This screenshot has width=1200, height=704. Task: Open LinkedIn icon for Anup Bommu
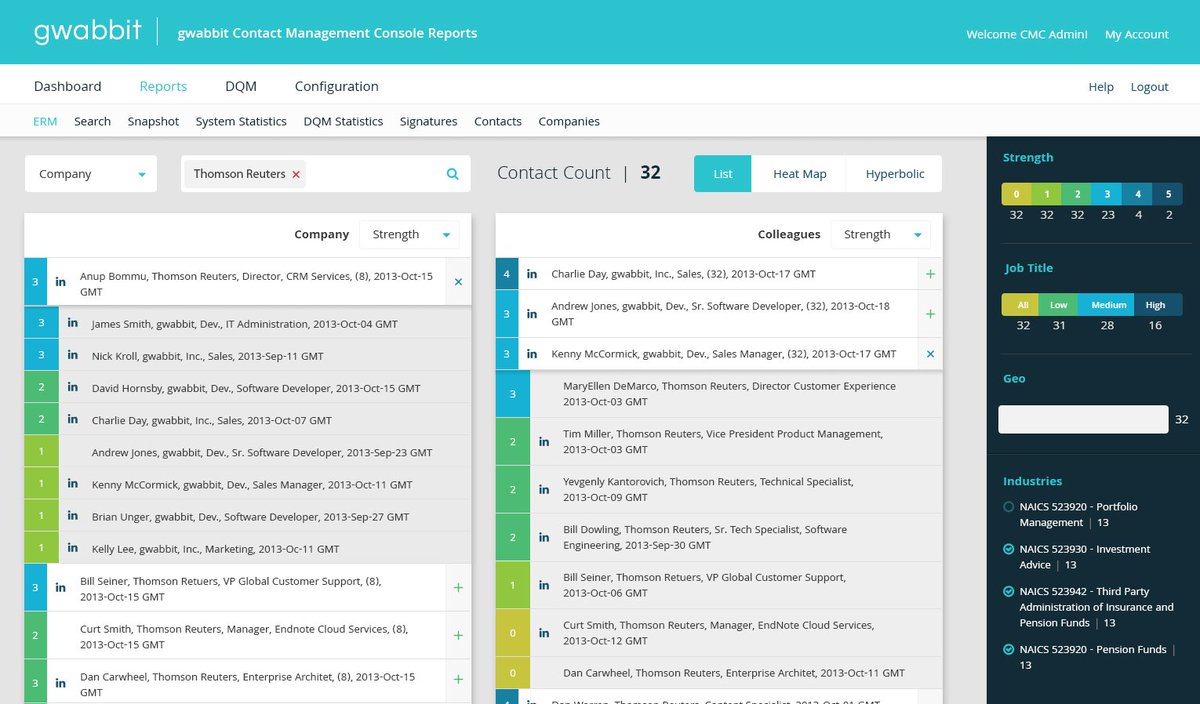60,283
